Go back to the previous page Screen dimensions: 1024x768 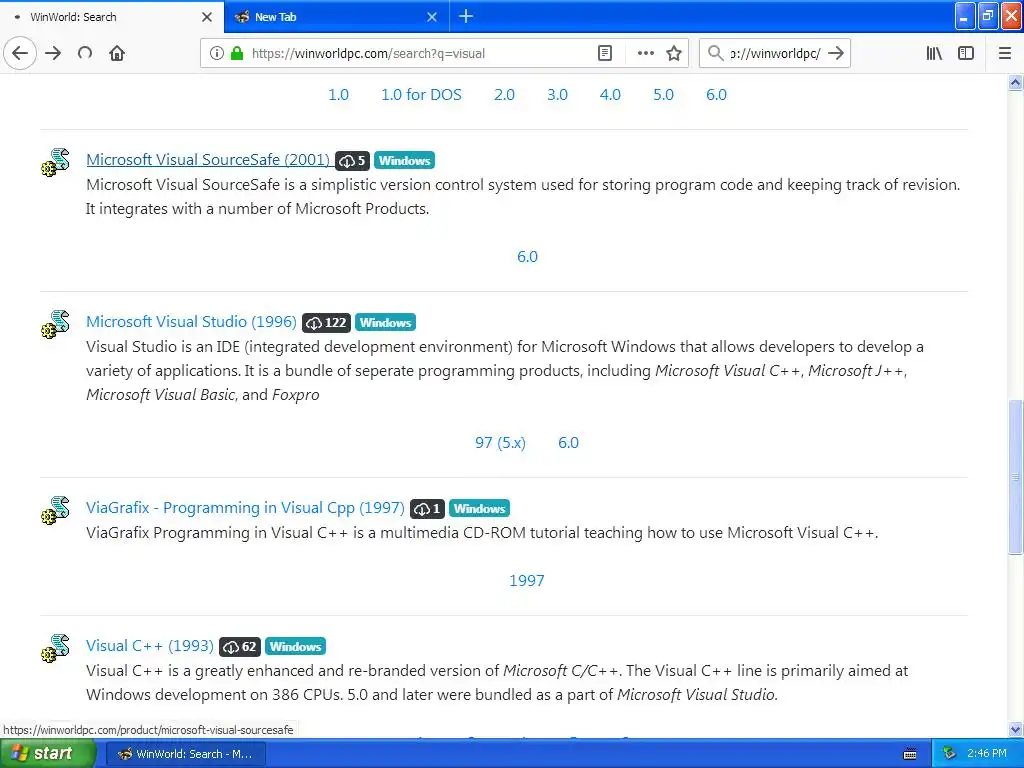(20, 53)
